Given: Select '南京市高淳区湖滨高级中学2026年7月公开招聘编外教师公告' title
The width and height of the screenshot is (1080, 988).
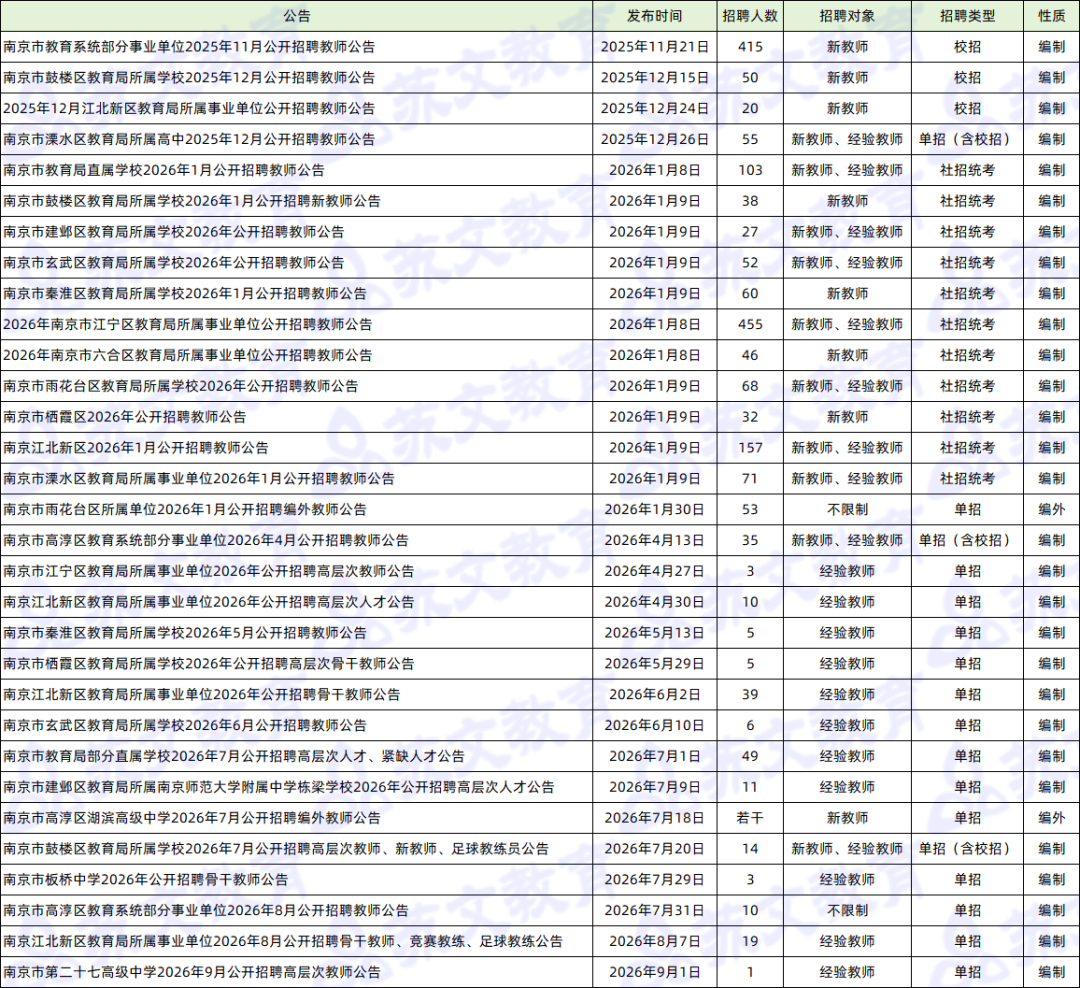Looking at the screenshot, I should tap(192, 819).
